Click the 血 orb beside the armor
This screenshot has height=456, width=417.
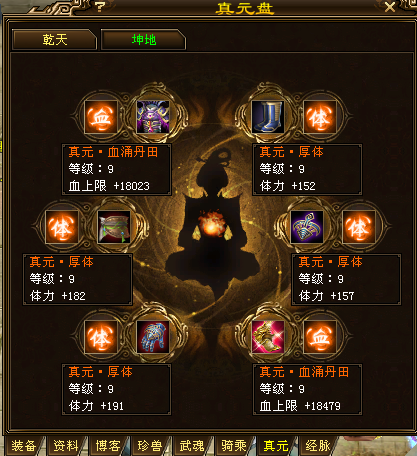tap(101, 117)
